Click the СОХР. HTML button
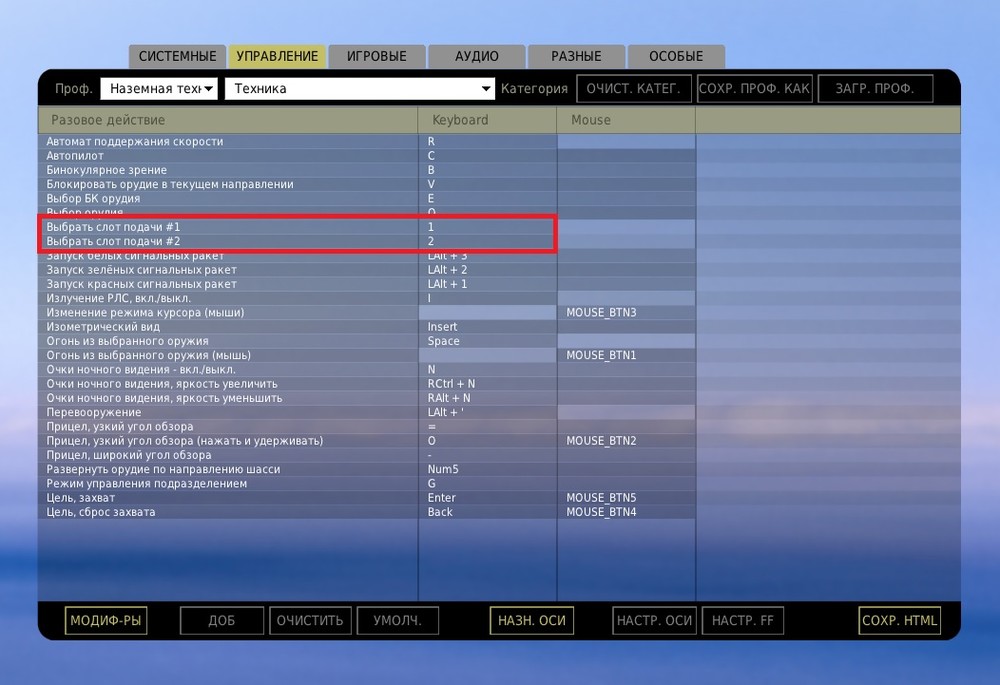The image size is (1000, 685). (x=899, y=621)
